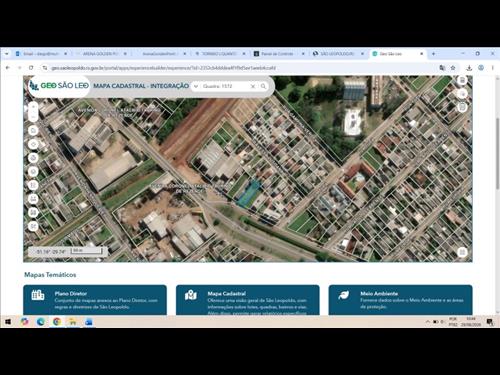
Task: Click the third right-side map widget icon
Action: (x=462, y=107)
